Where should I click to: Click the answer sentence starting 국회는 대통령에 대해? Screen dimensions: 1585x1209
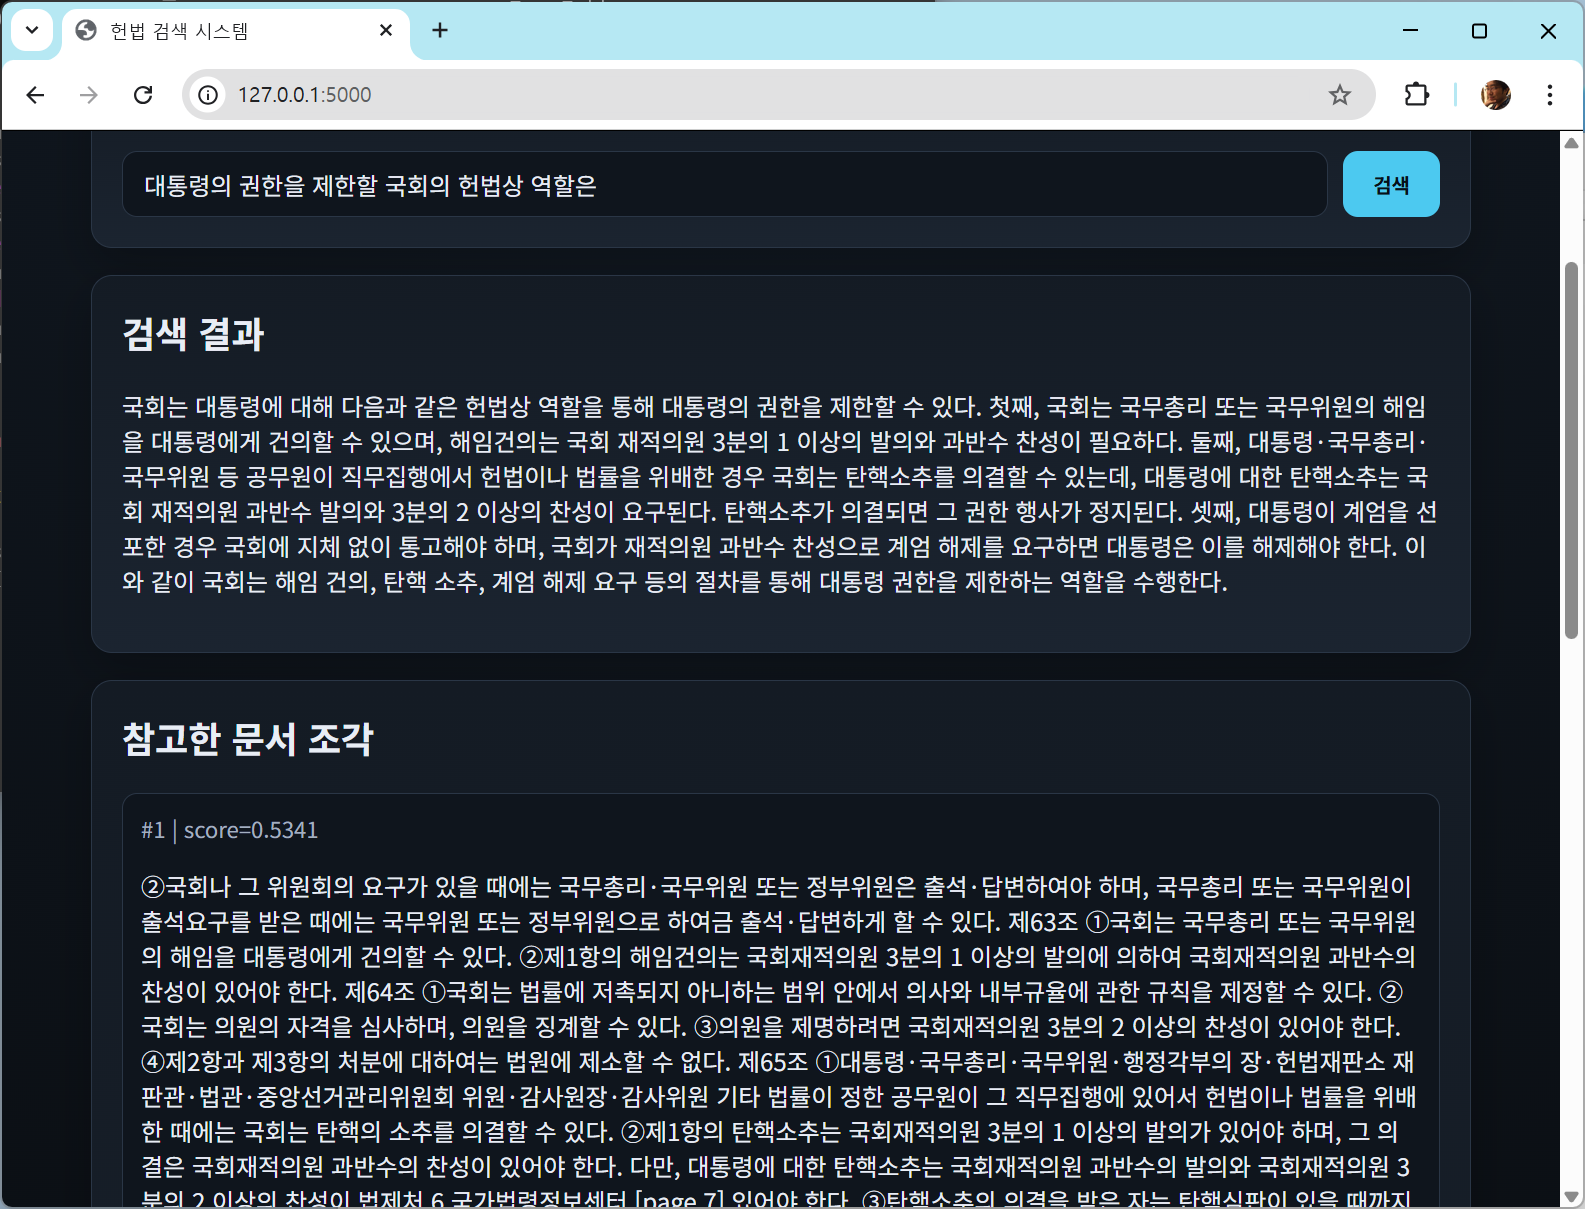780,494
